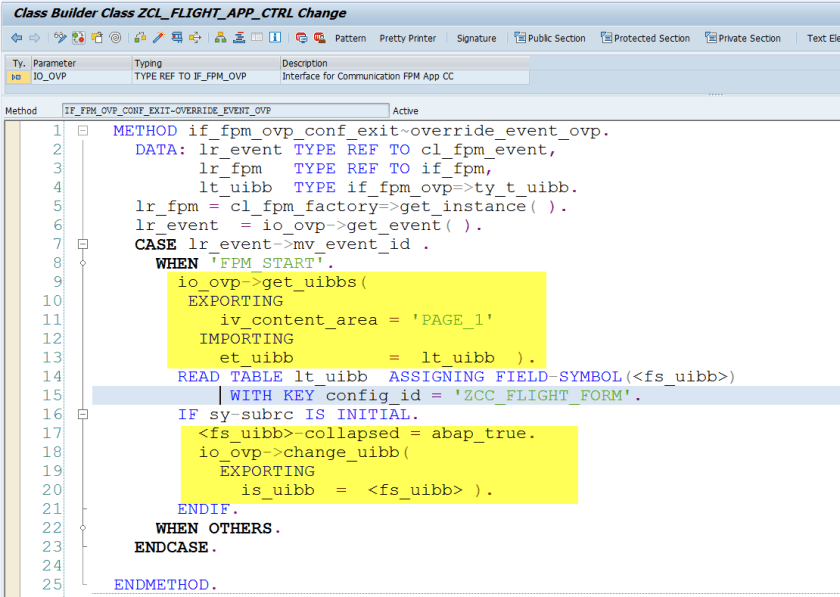Image resolution: width=840 pixels, height=597 pixels.
Task: Click 'if_fpm_ovp=>ty_t_uibb' on line 4
Action: pyautogui.click(x=458, y=188)
